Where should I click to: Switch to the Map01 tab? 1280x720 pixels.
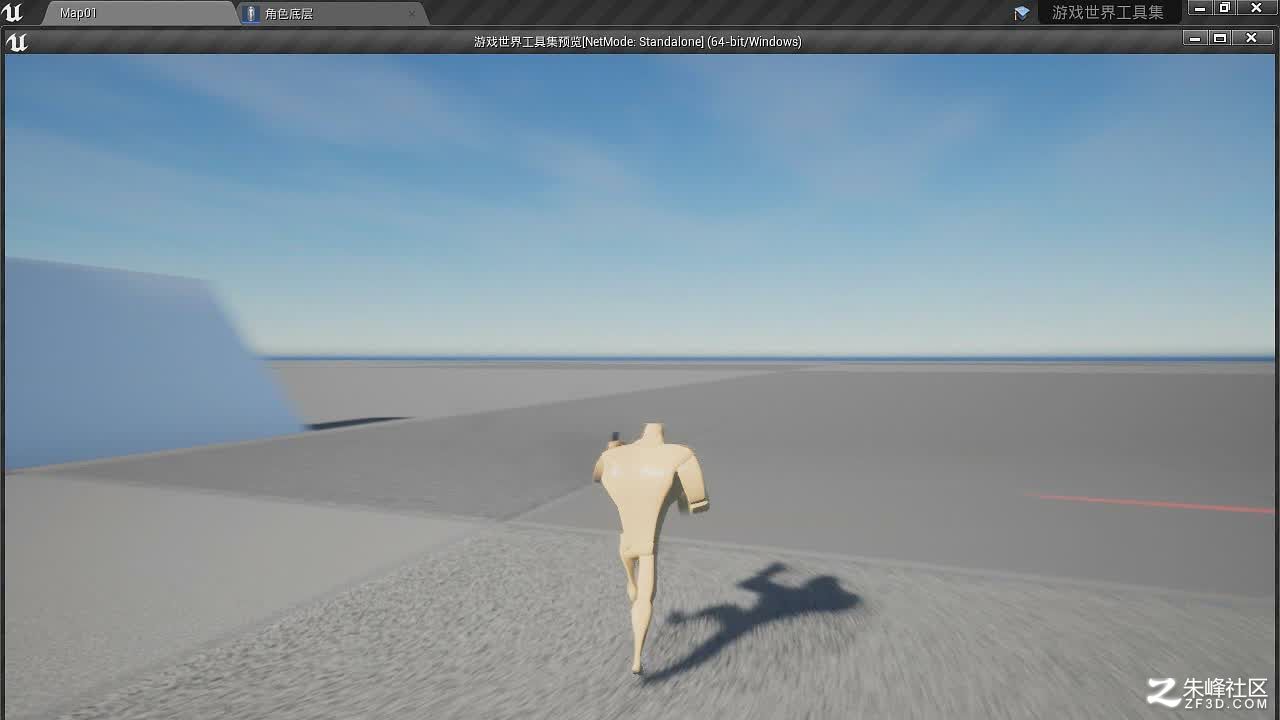point(138,13)
